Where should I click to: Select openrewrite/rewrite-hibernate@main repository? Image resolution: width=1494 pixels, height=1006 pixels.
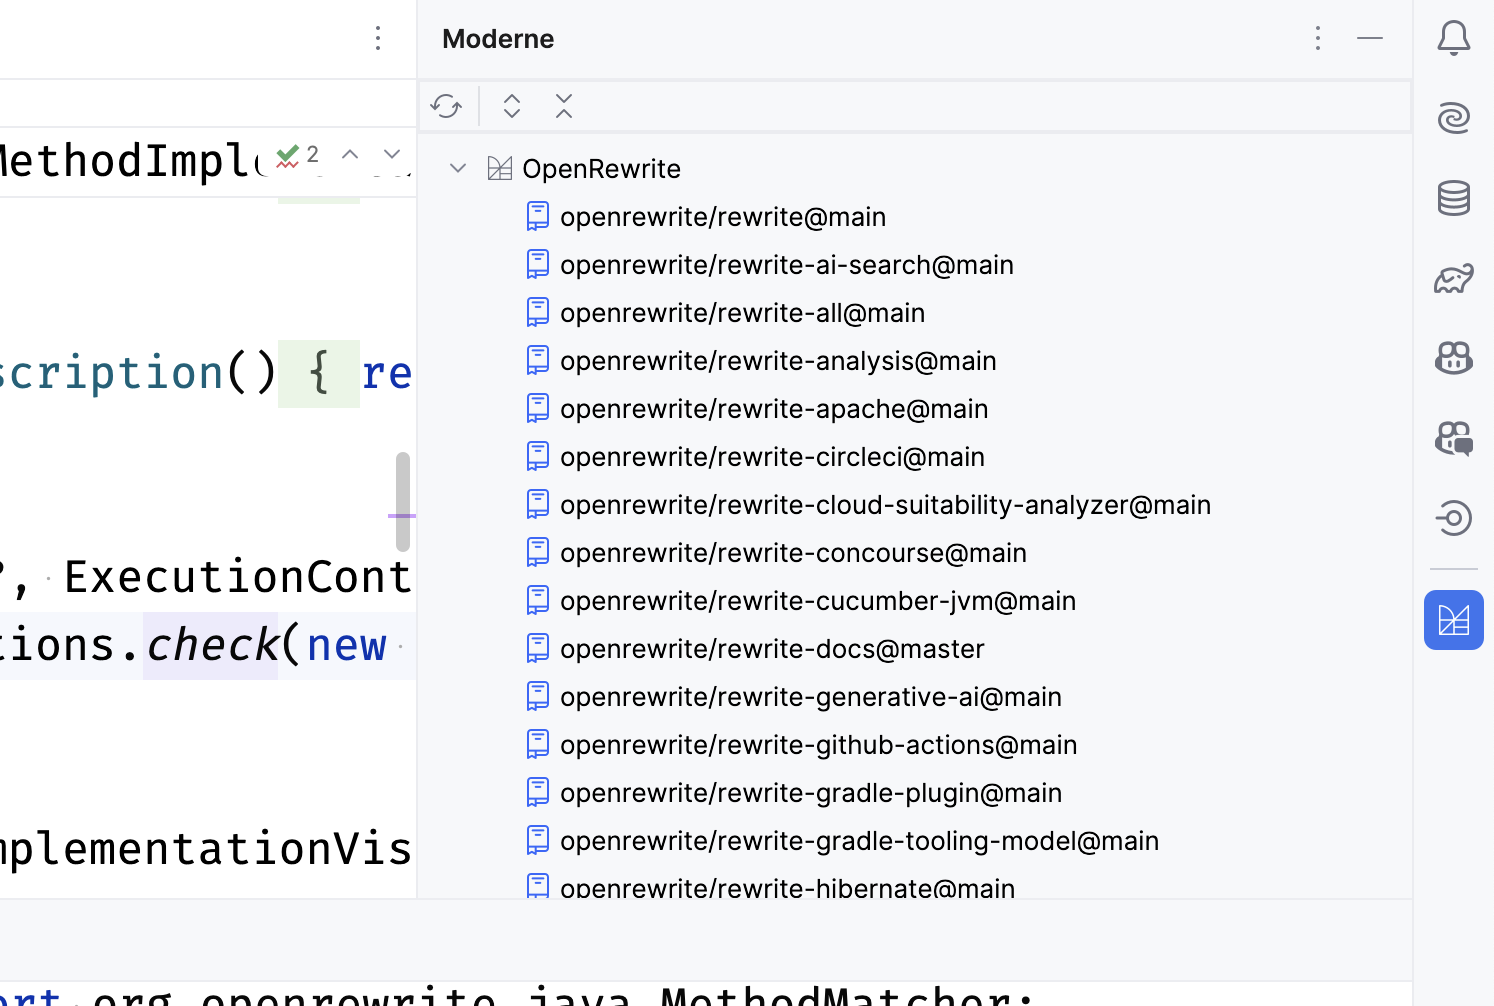click(787, 887)
